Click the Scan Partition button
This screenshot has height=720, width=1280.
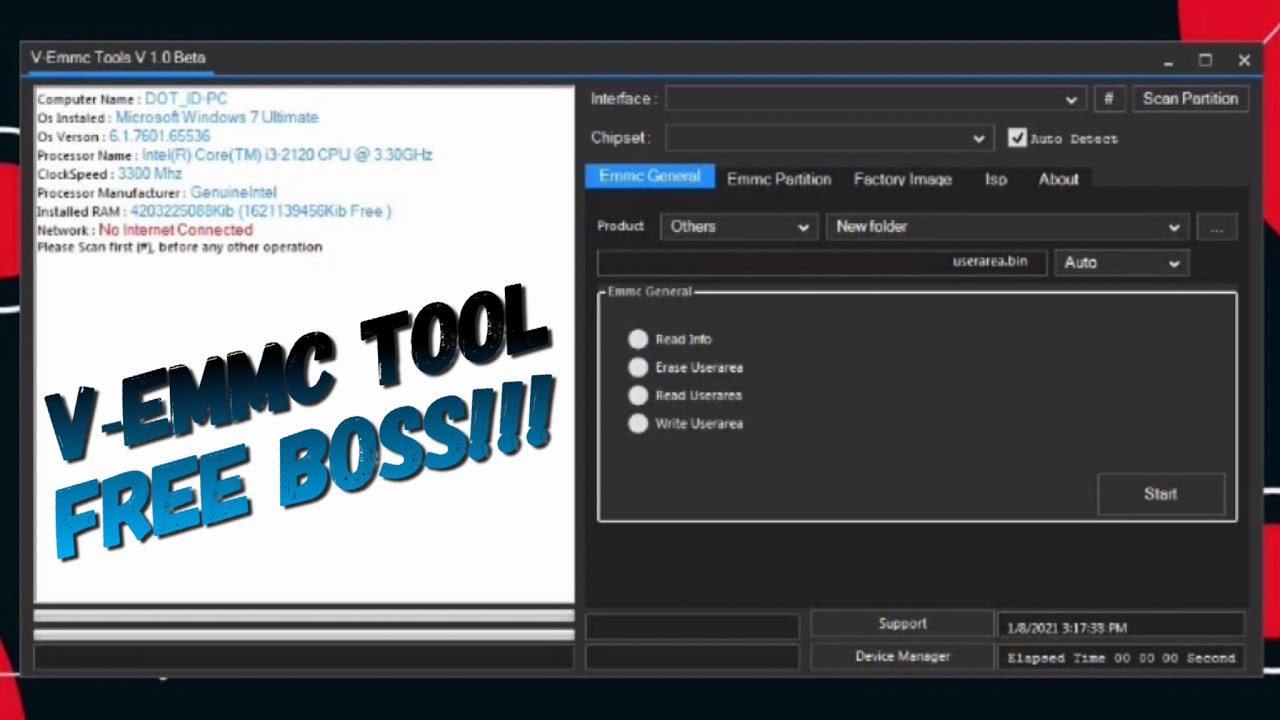pyautogui.click(x=1190, y=99)
